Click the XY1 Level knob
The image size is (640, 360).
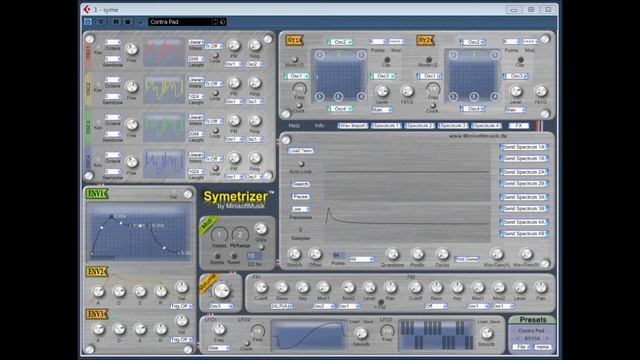point(382,91)
